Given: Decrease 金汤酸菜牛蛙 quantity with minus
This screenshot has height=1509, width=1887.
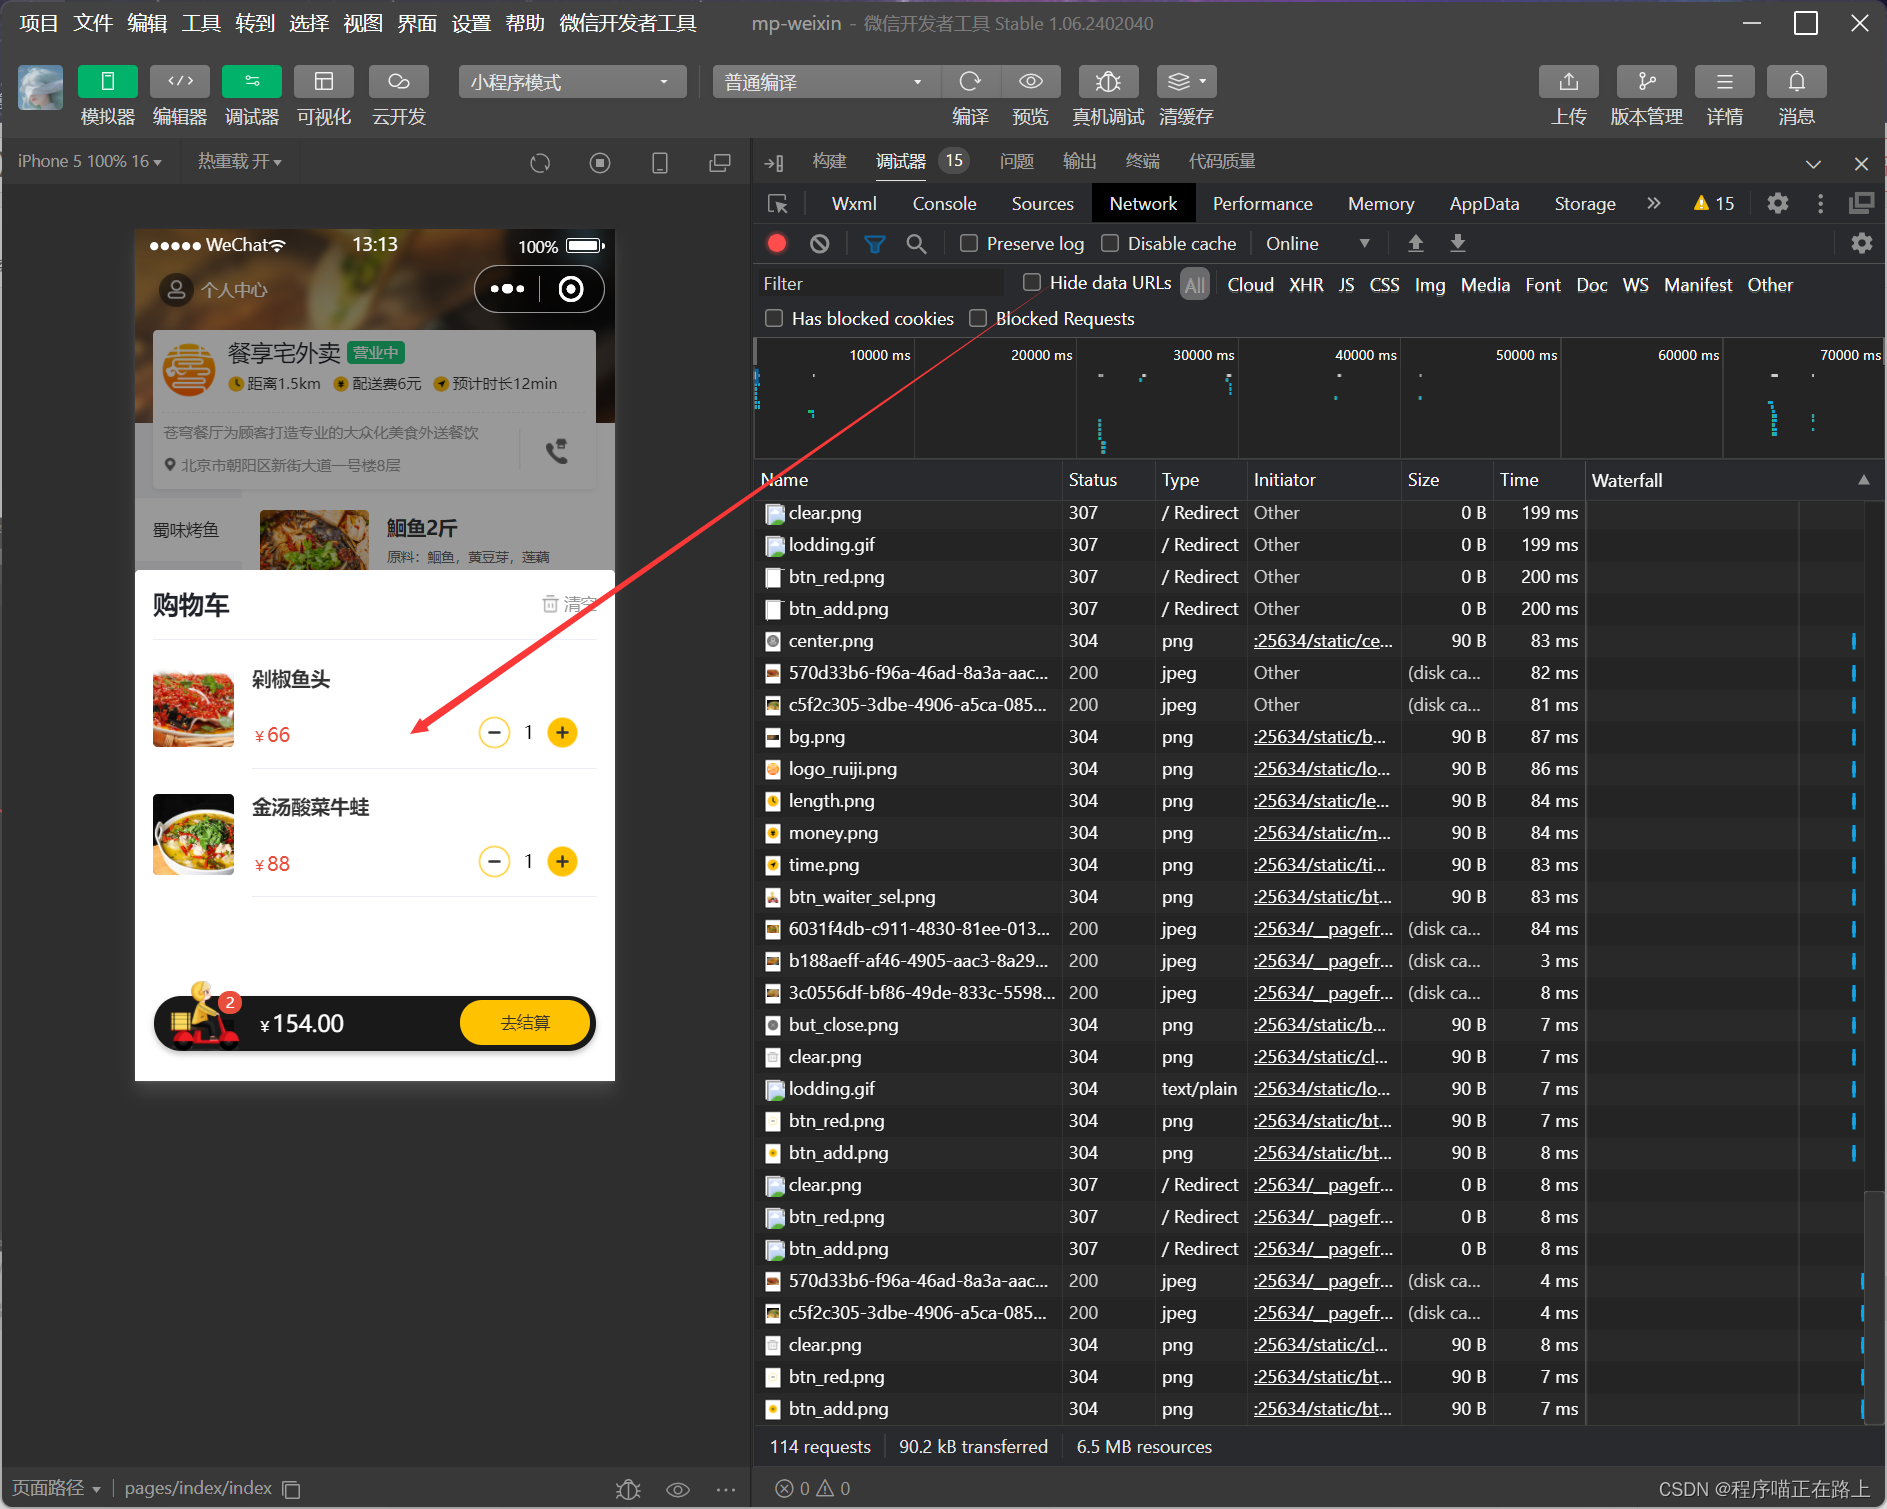Looking at the screenshot, I should (x=494, y=861).
